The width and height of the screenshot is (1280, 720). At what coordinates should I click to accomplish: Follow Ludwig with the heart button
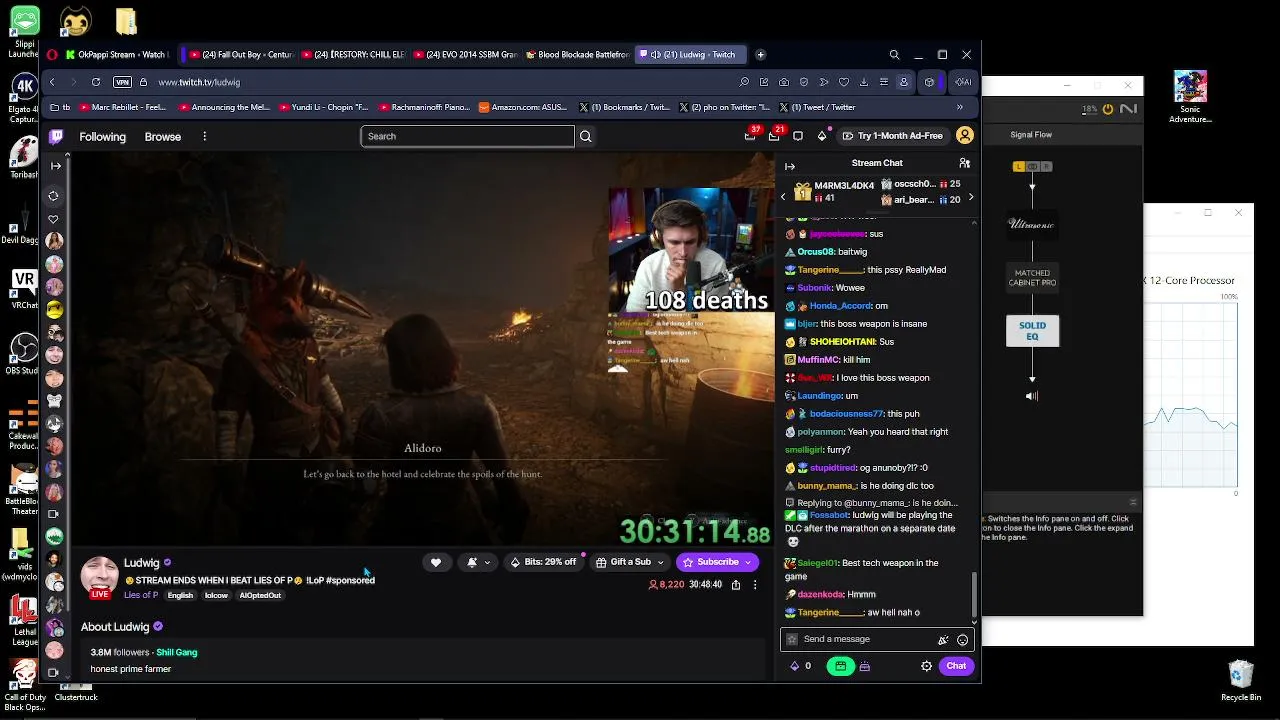coord(436,562)
